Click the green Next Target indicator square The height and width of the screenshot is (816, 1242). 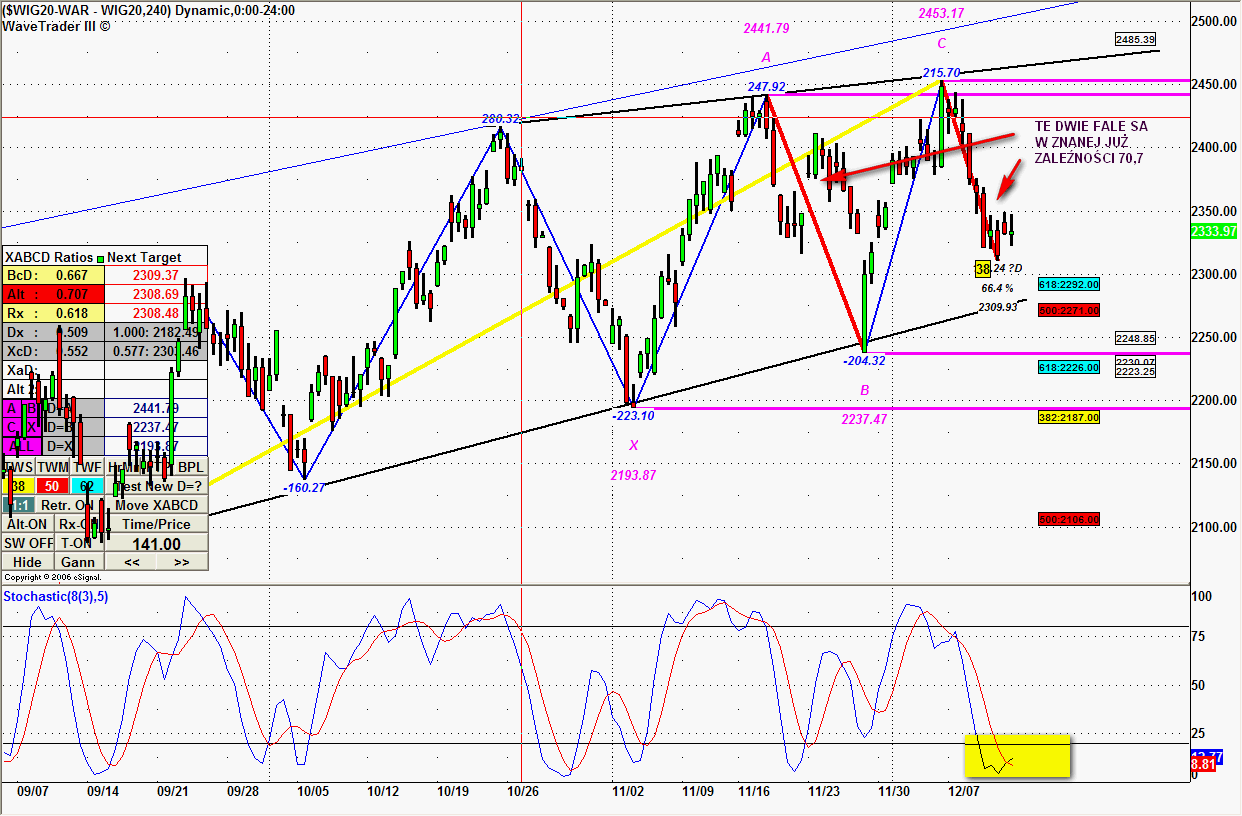(x=100, y=258)
